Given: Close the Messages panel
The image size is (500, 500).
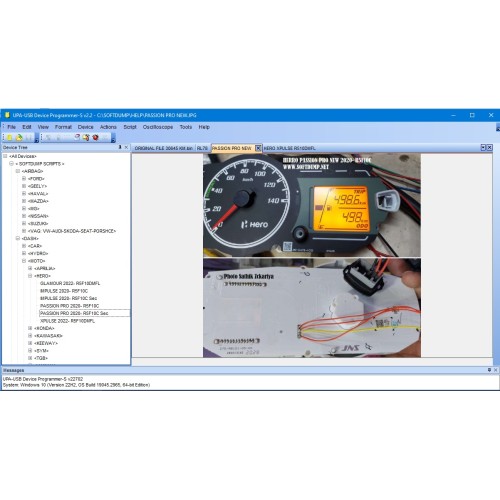Looking at the screenshot, I should click(495, 370).
